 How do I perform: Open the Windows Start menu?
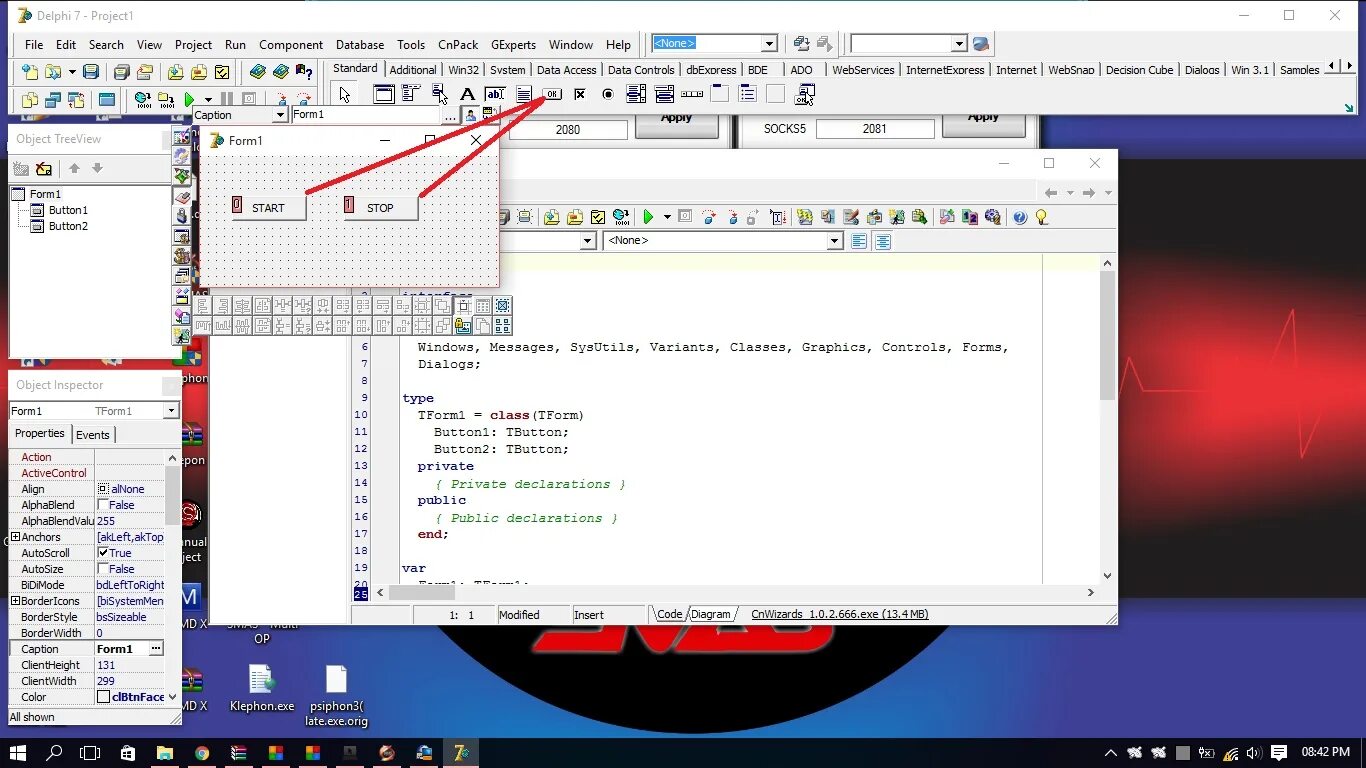[x=17, y=753]
